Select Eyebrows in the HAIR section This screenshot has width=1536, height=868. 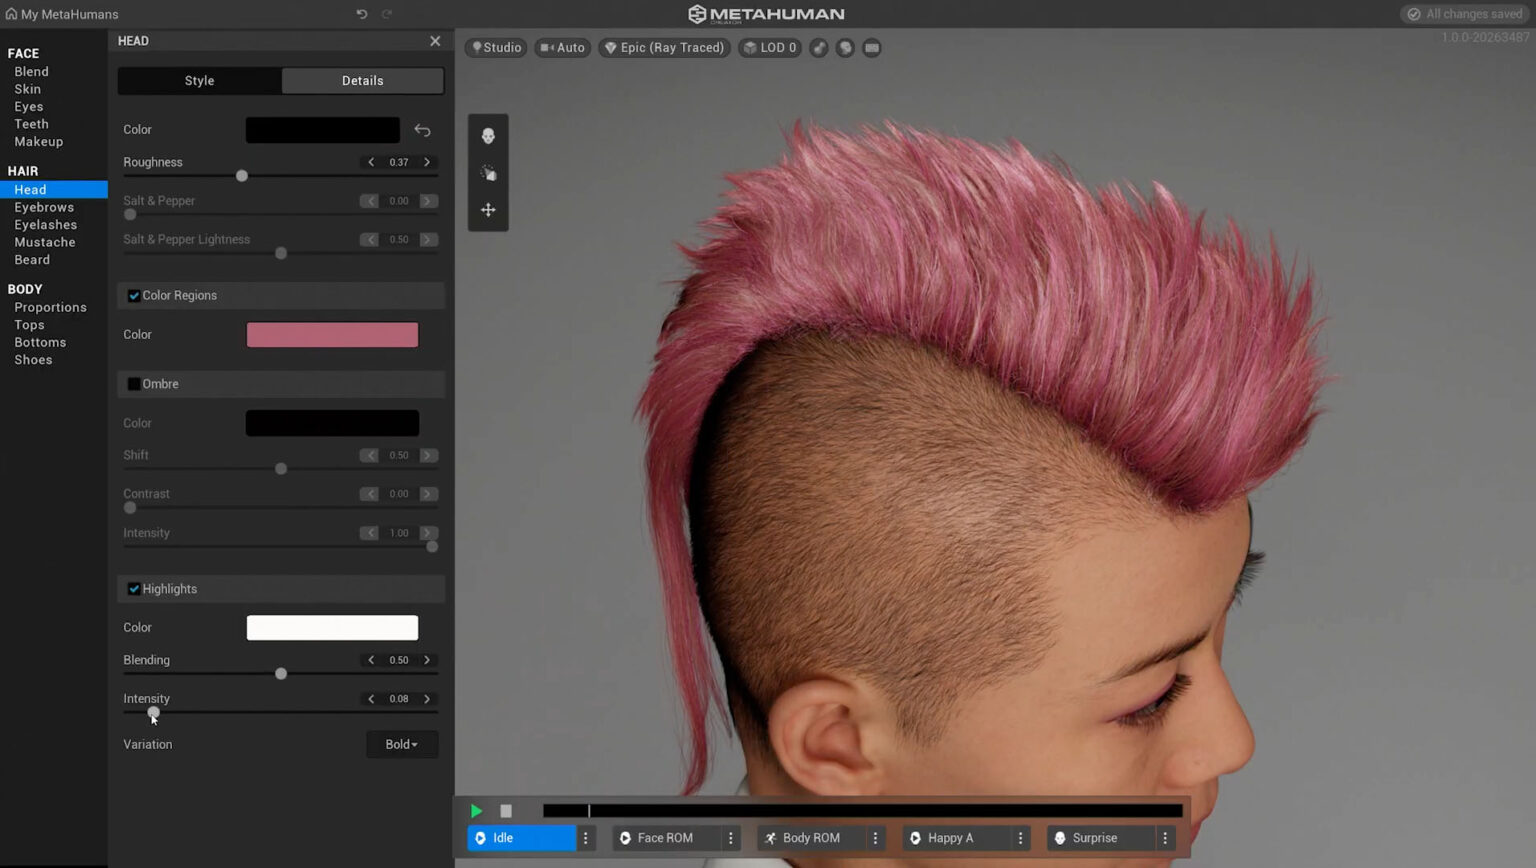point(44,207)
